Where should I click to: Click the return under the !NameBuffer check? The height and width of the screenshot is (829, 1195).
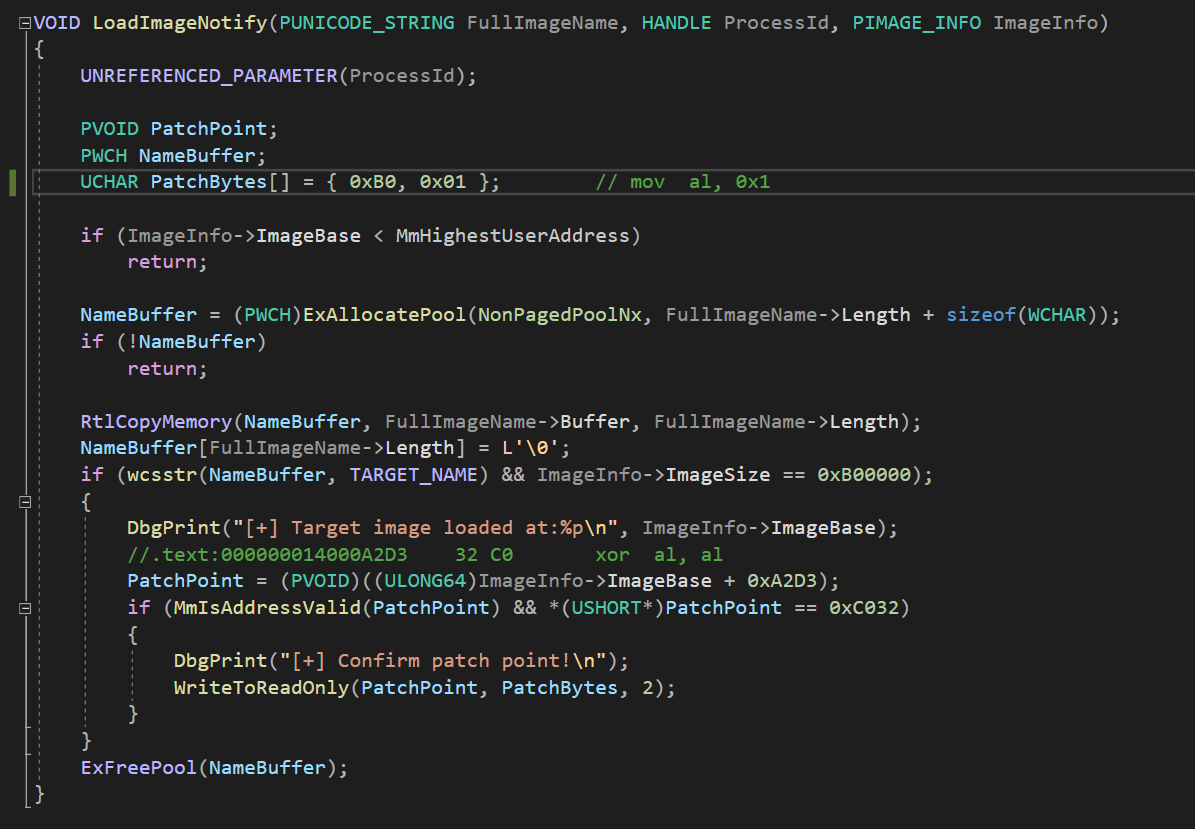pos(162,369)
